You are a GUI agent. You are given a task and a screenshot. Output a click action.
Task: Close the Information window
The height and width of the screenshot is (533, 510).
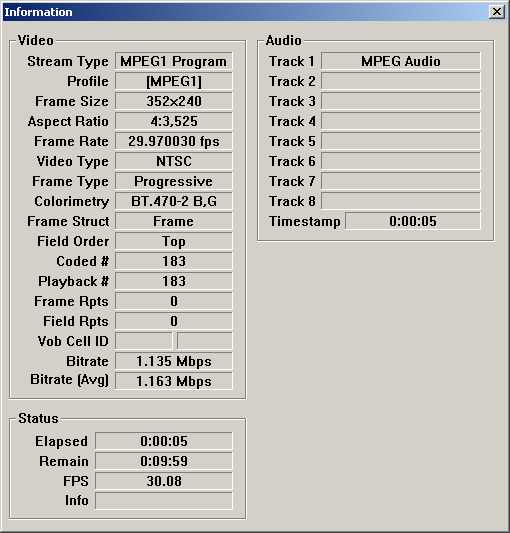coord(496,12)
